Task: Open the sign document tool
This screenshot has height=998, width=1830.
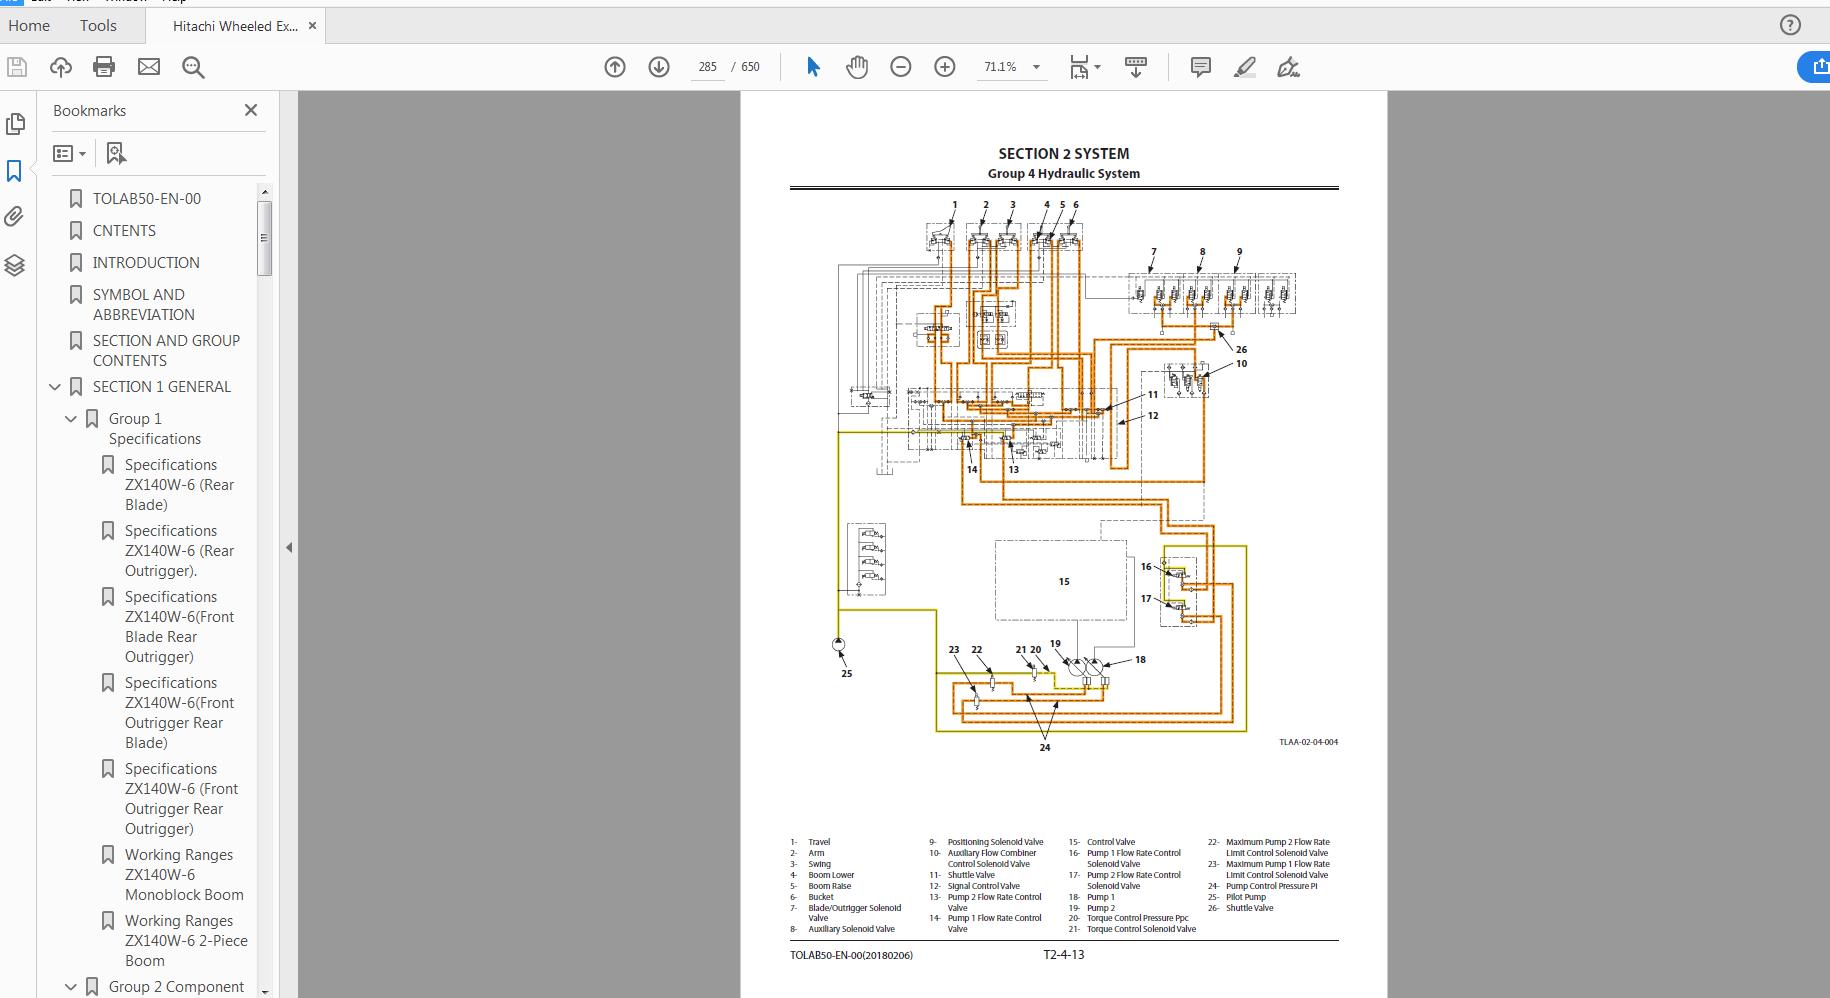Action: coord(1289,67)
